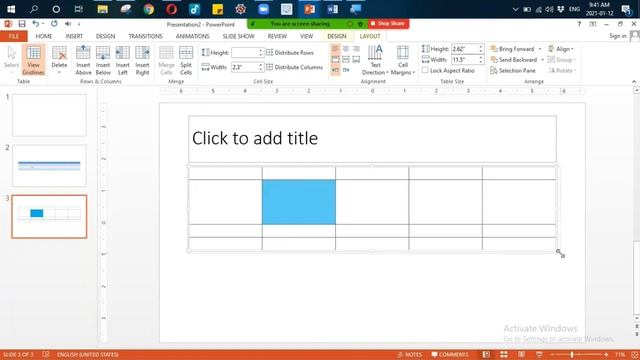Expand the Send Backward dropdown arrow
Viewport: 640px width, 360px height.
[x=542, y=60]
